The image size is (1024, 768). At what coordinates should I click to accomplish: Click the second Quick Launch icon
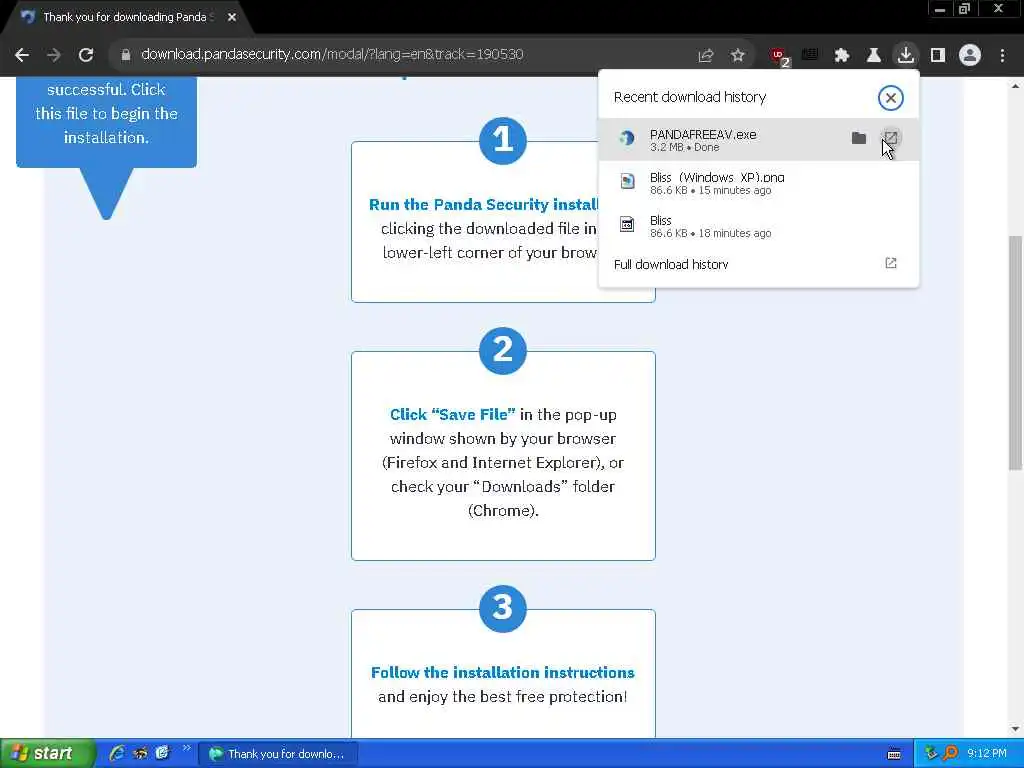pos(140,754)
